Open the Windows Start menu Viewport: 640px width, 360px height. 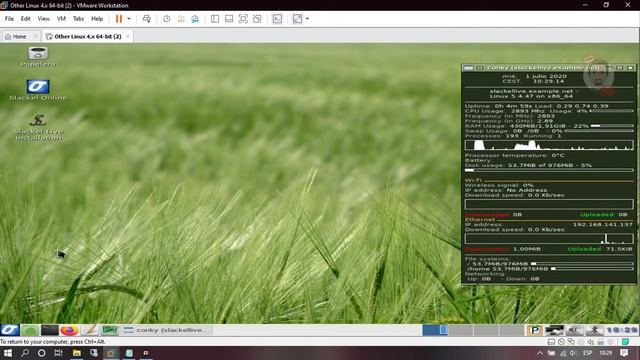point(7,353)
